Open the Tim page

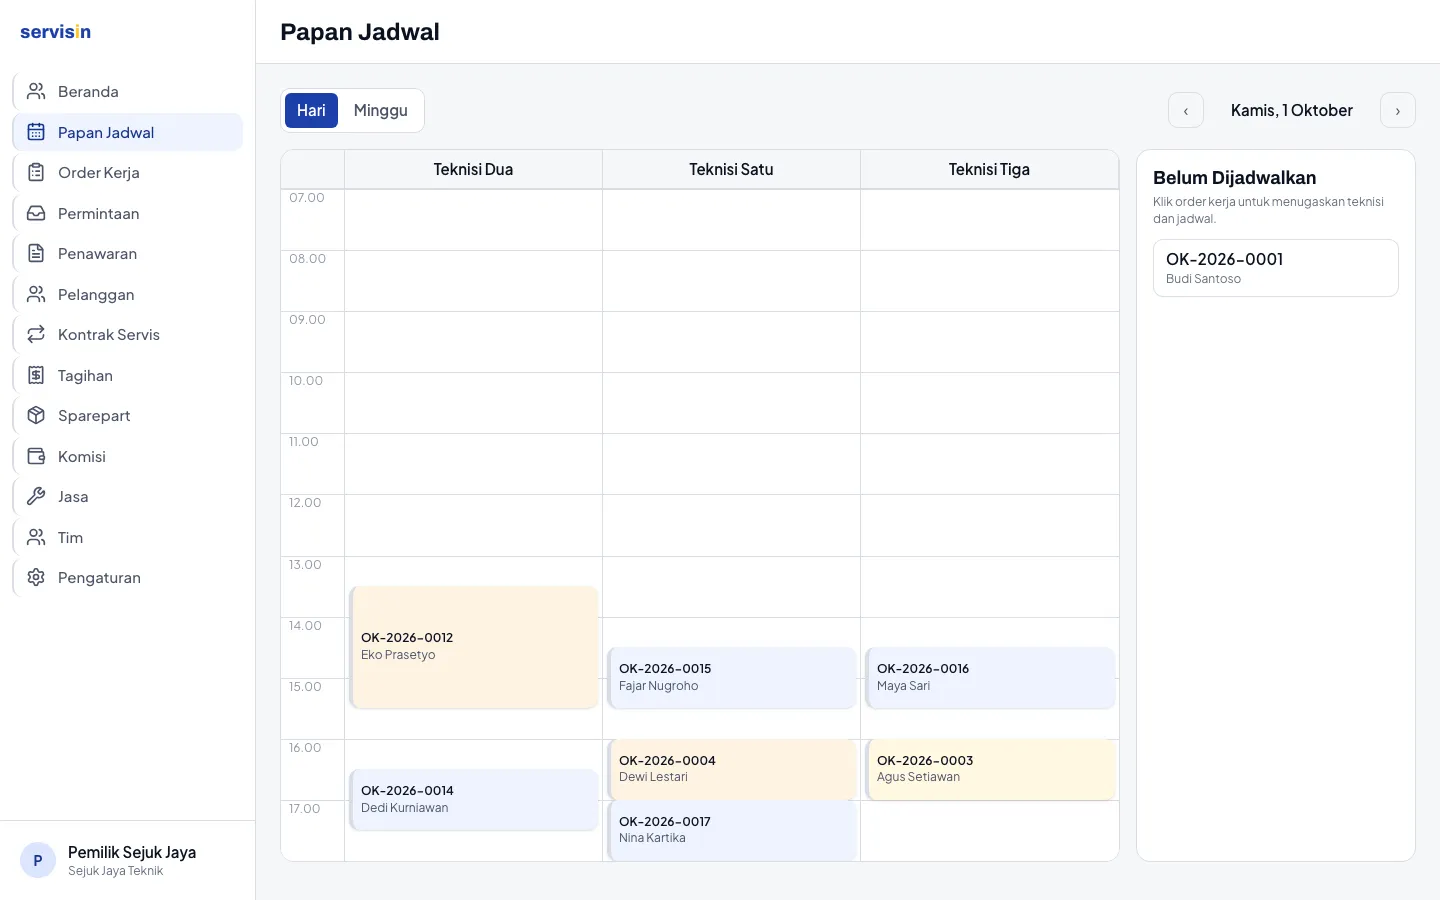click(x=128, y=537)
